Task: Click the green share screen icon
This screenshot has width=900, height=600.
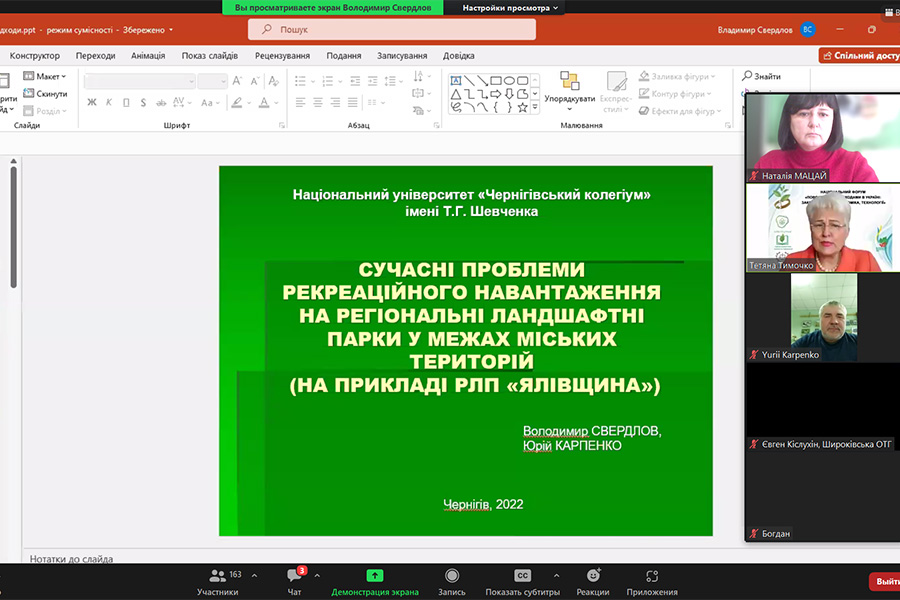Action: (x=375, y=576)
